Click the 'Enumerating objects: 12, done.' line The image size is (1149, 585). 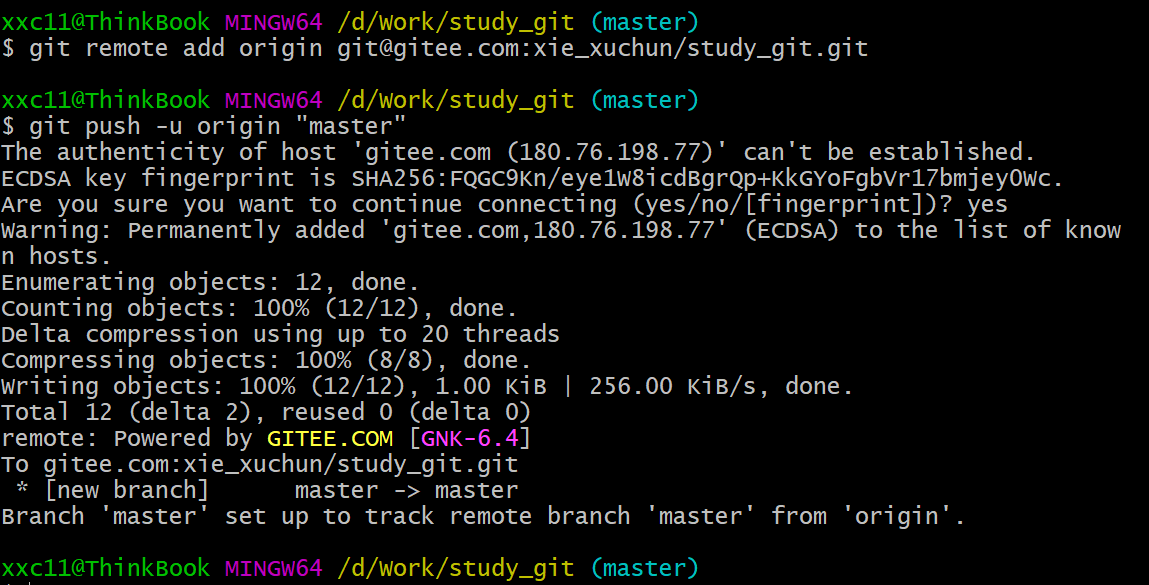210,282
